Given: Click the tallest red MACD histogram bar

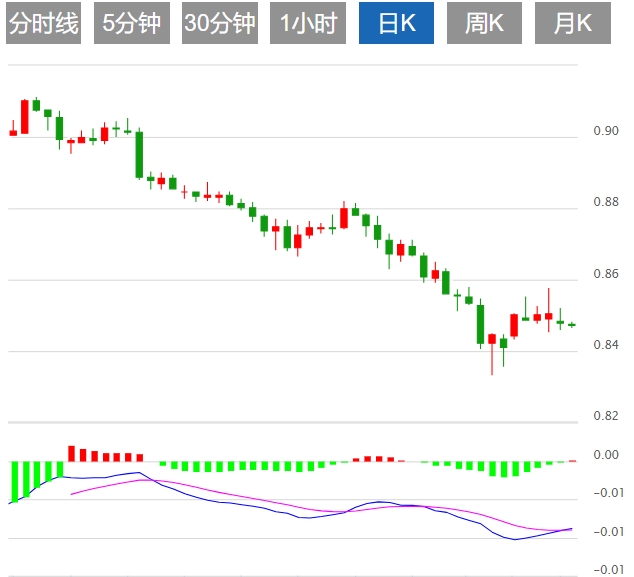Looking at the screenshot, I should pos(71,453).
